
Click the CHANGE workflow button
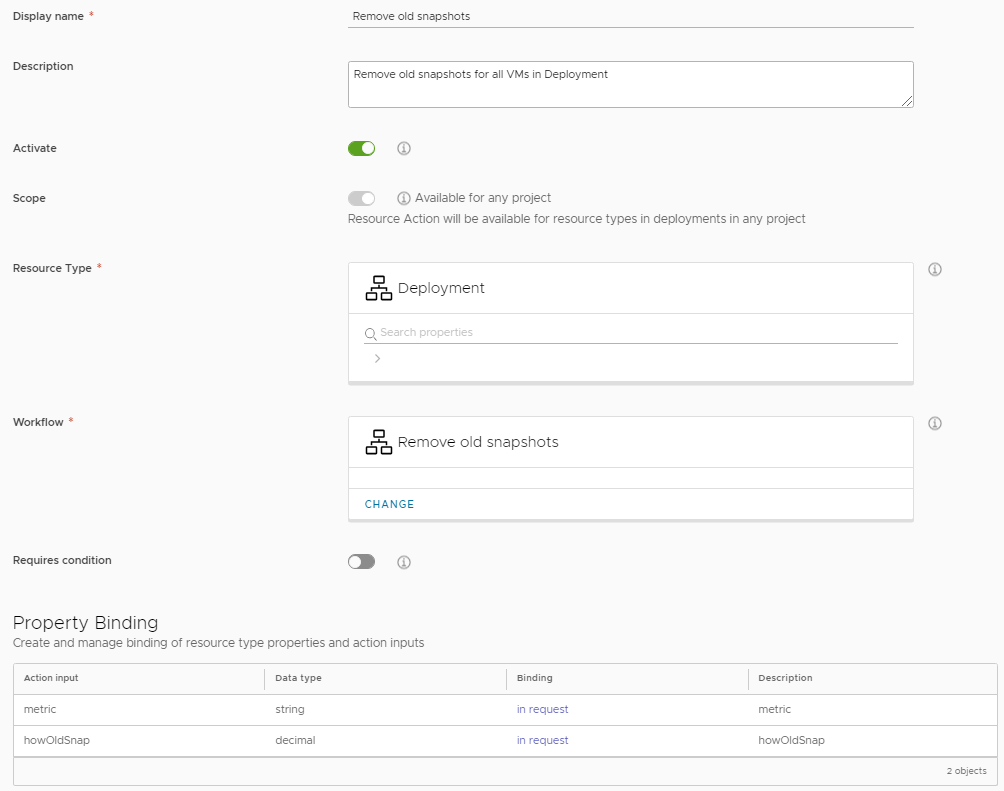(389, 504)
